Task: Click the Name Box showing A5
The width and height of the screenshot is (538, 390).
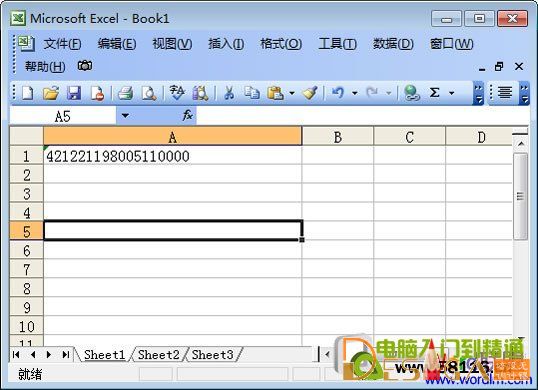Action: (x=63, y=116)
